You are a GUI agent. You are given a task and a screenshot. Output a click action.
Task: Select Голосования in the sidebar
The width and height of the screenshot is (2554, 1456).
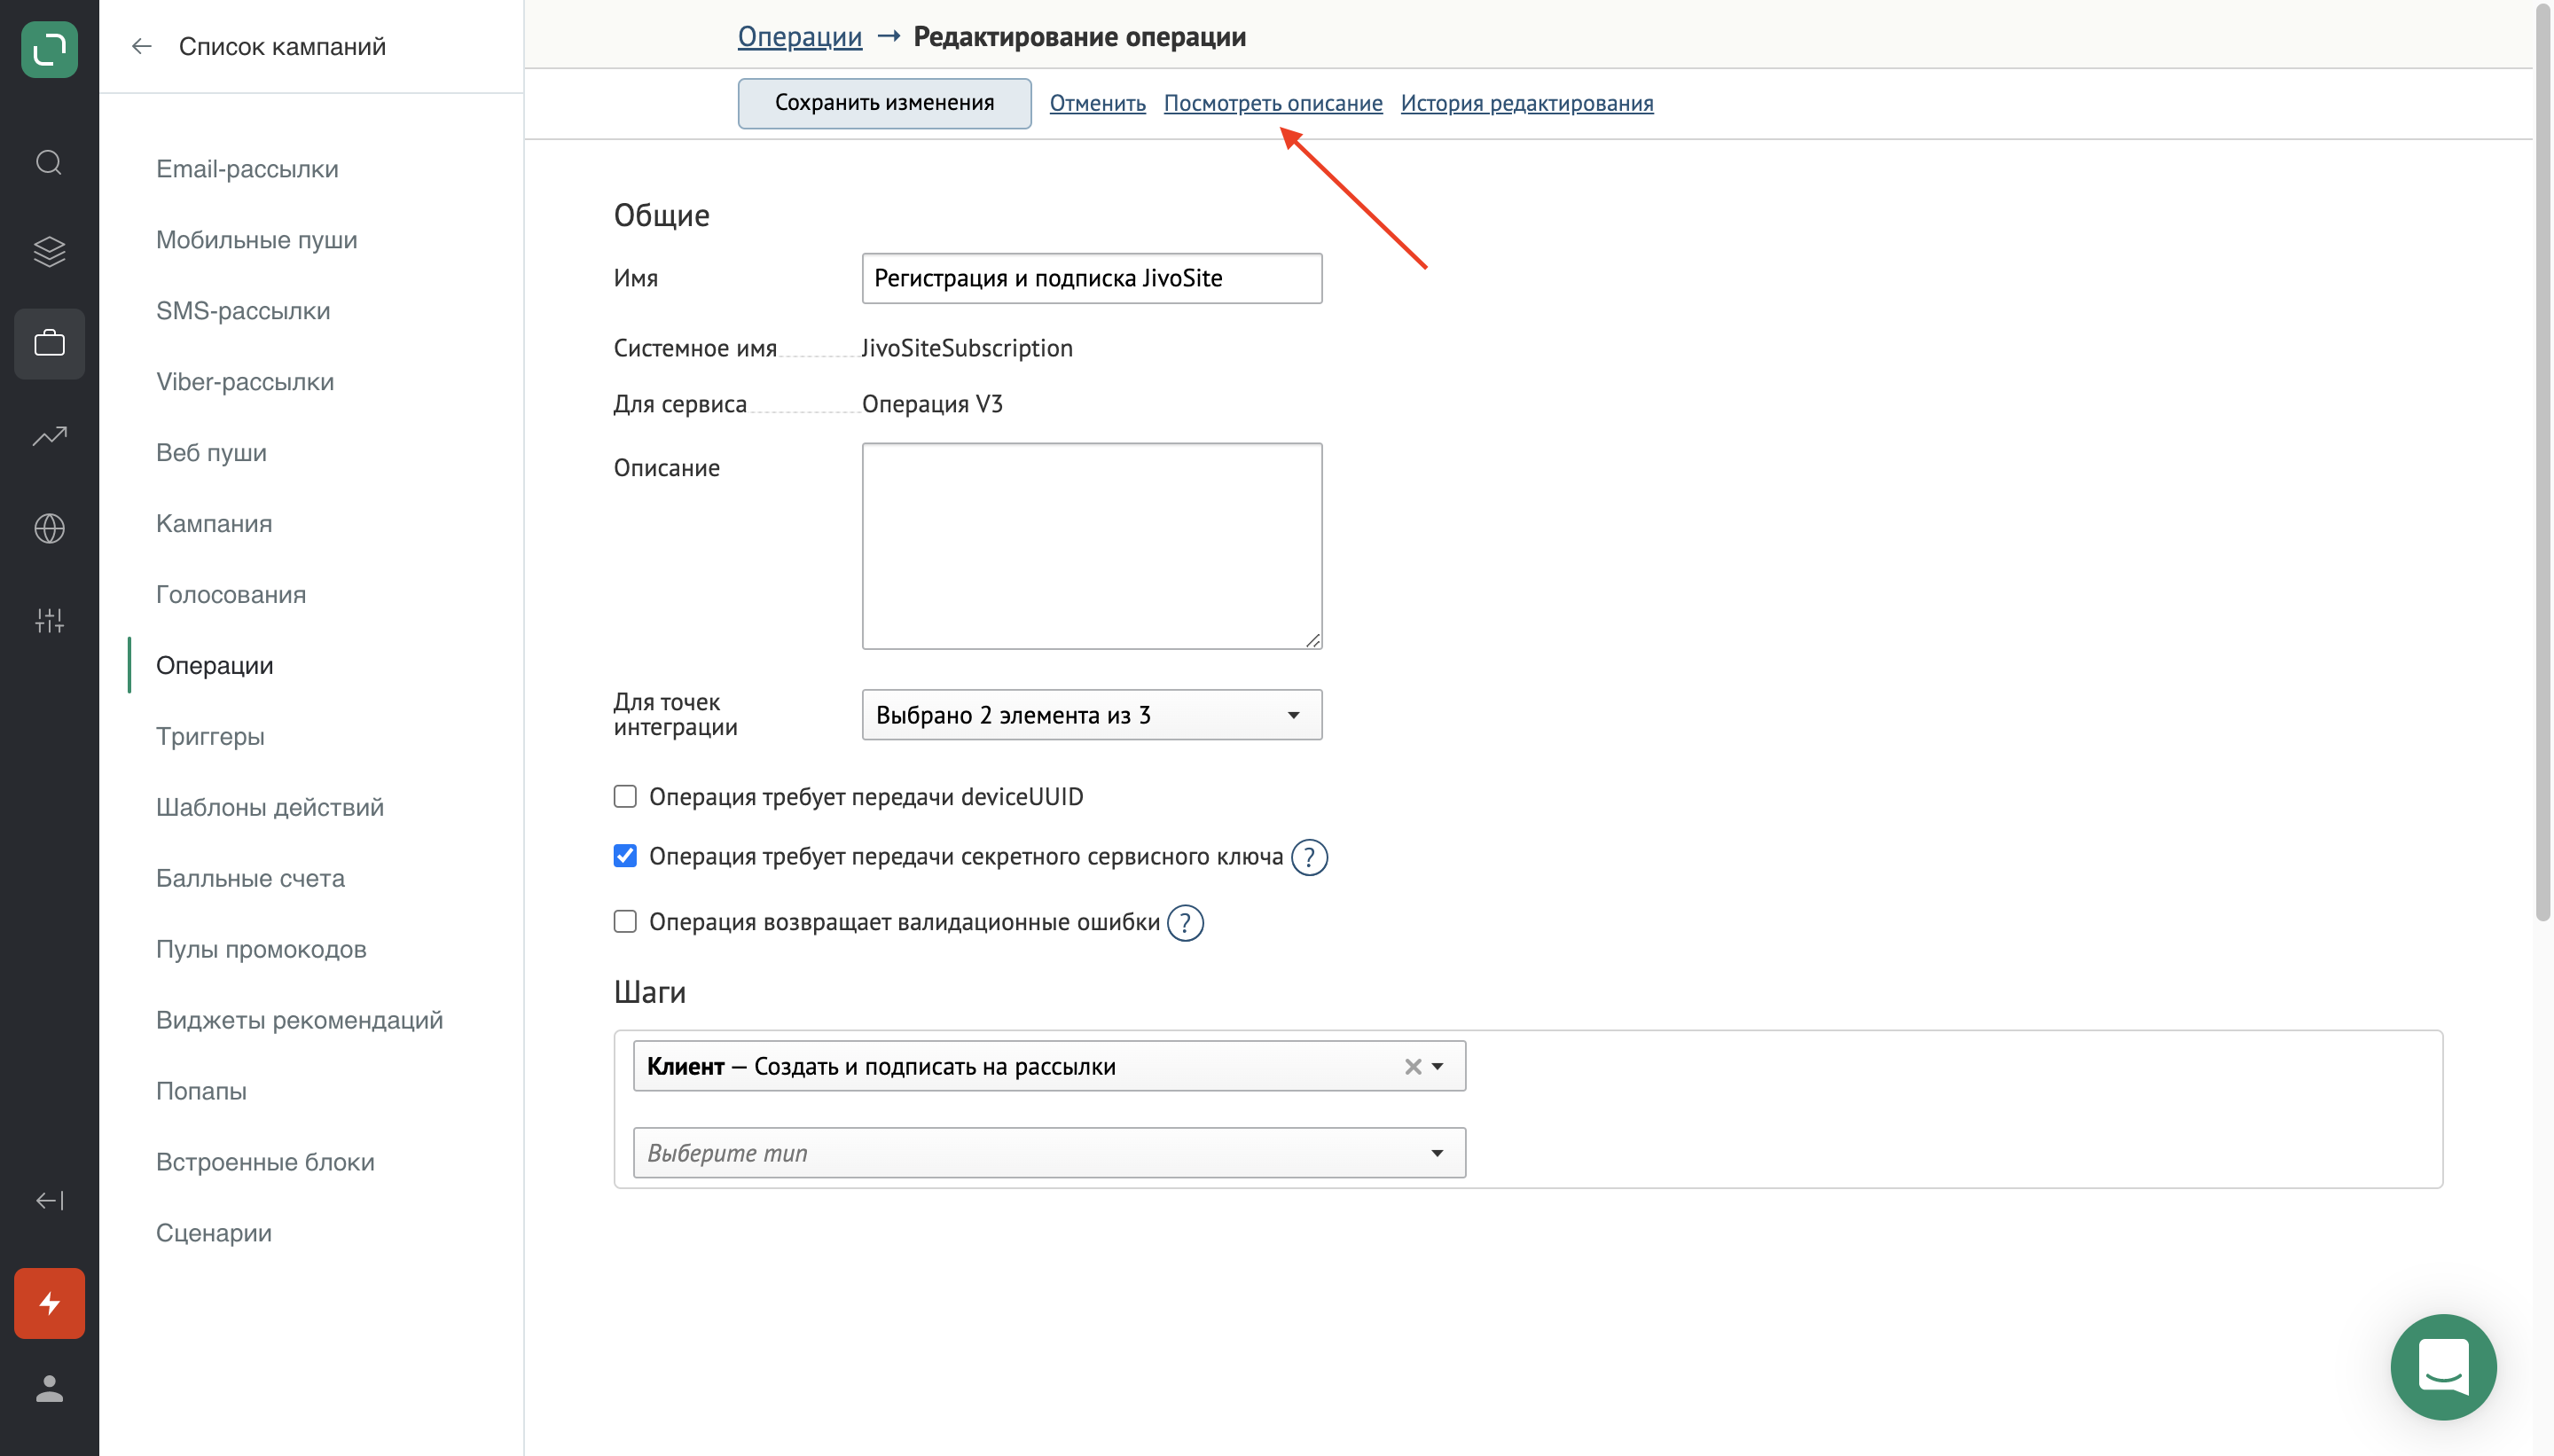[231, 595]
